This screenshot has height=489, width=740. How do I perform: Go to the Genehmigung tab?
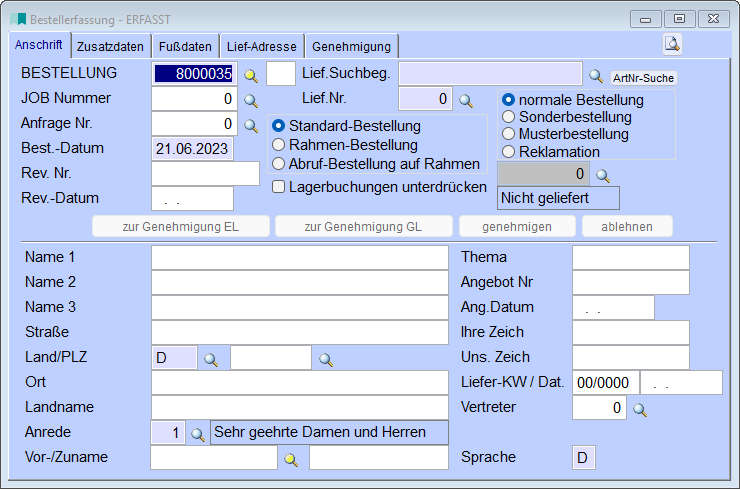(x=352, y=47)
